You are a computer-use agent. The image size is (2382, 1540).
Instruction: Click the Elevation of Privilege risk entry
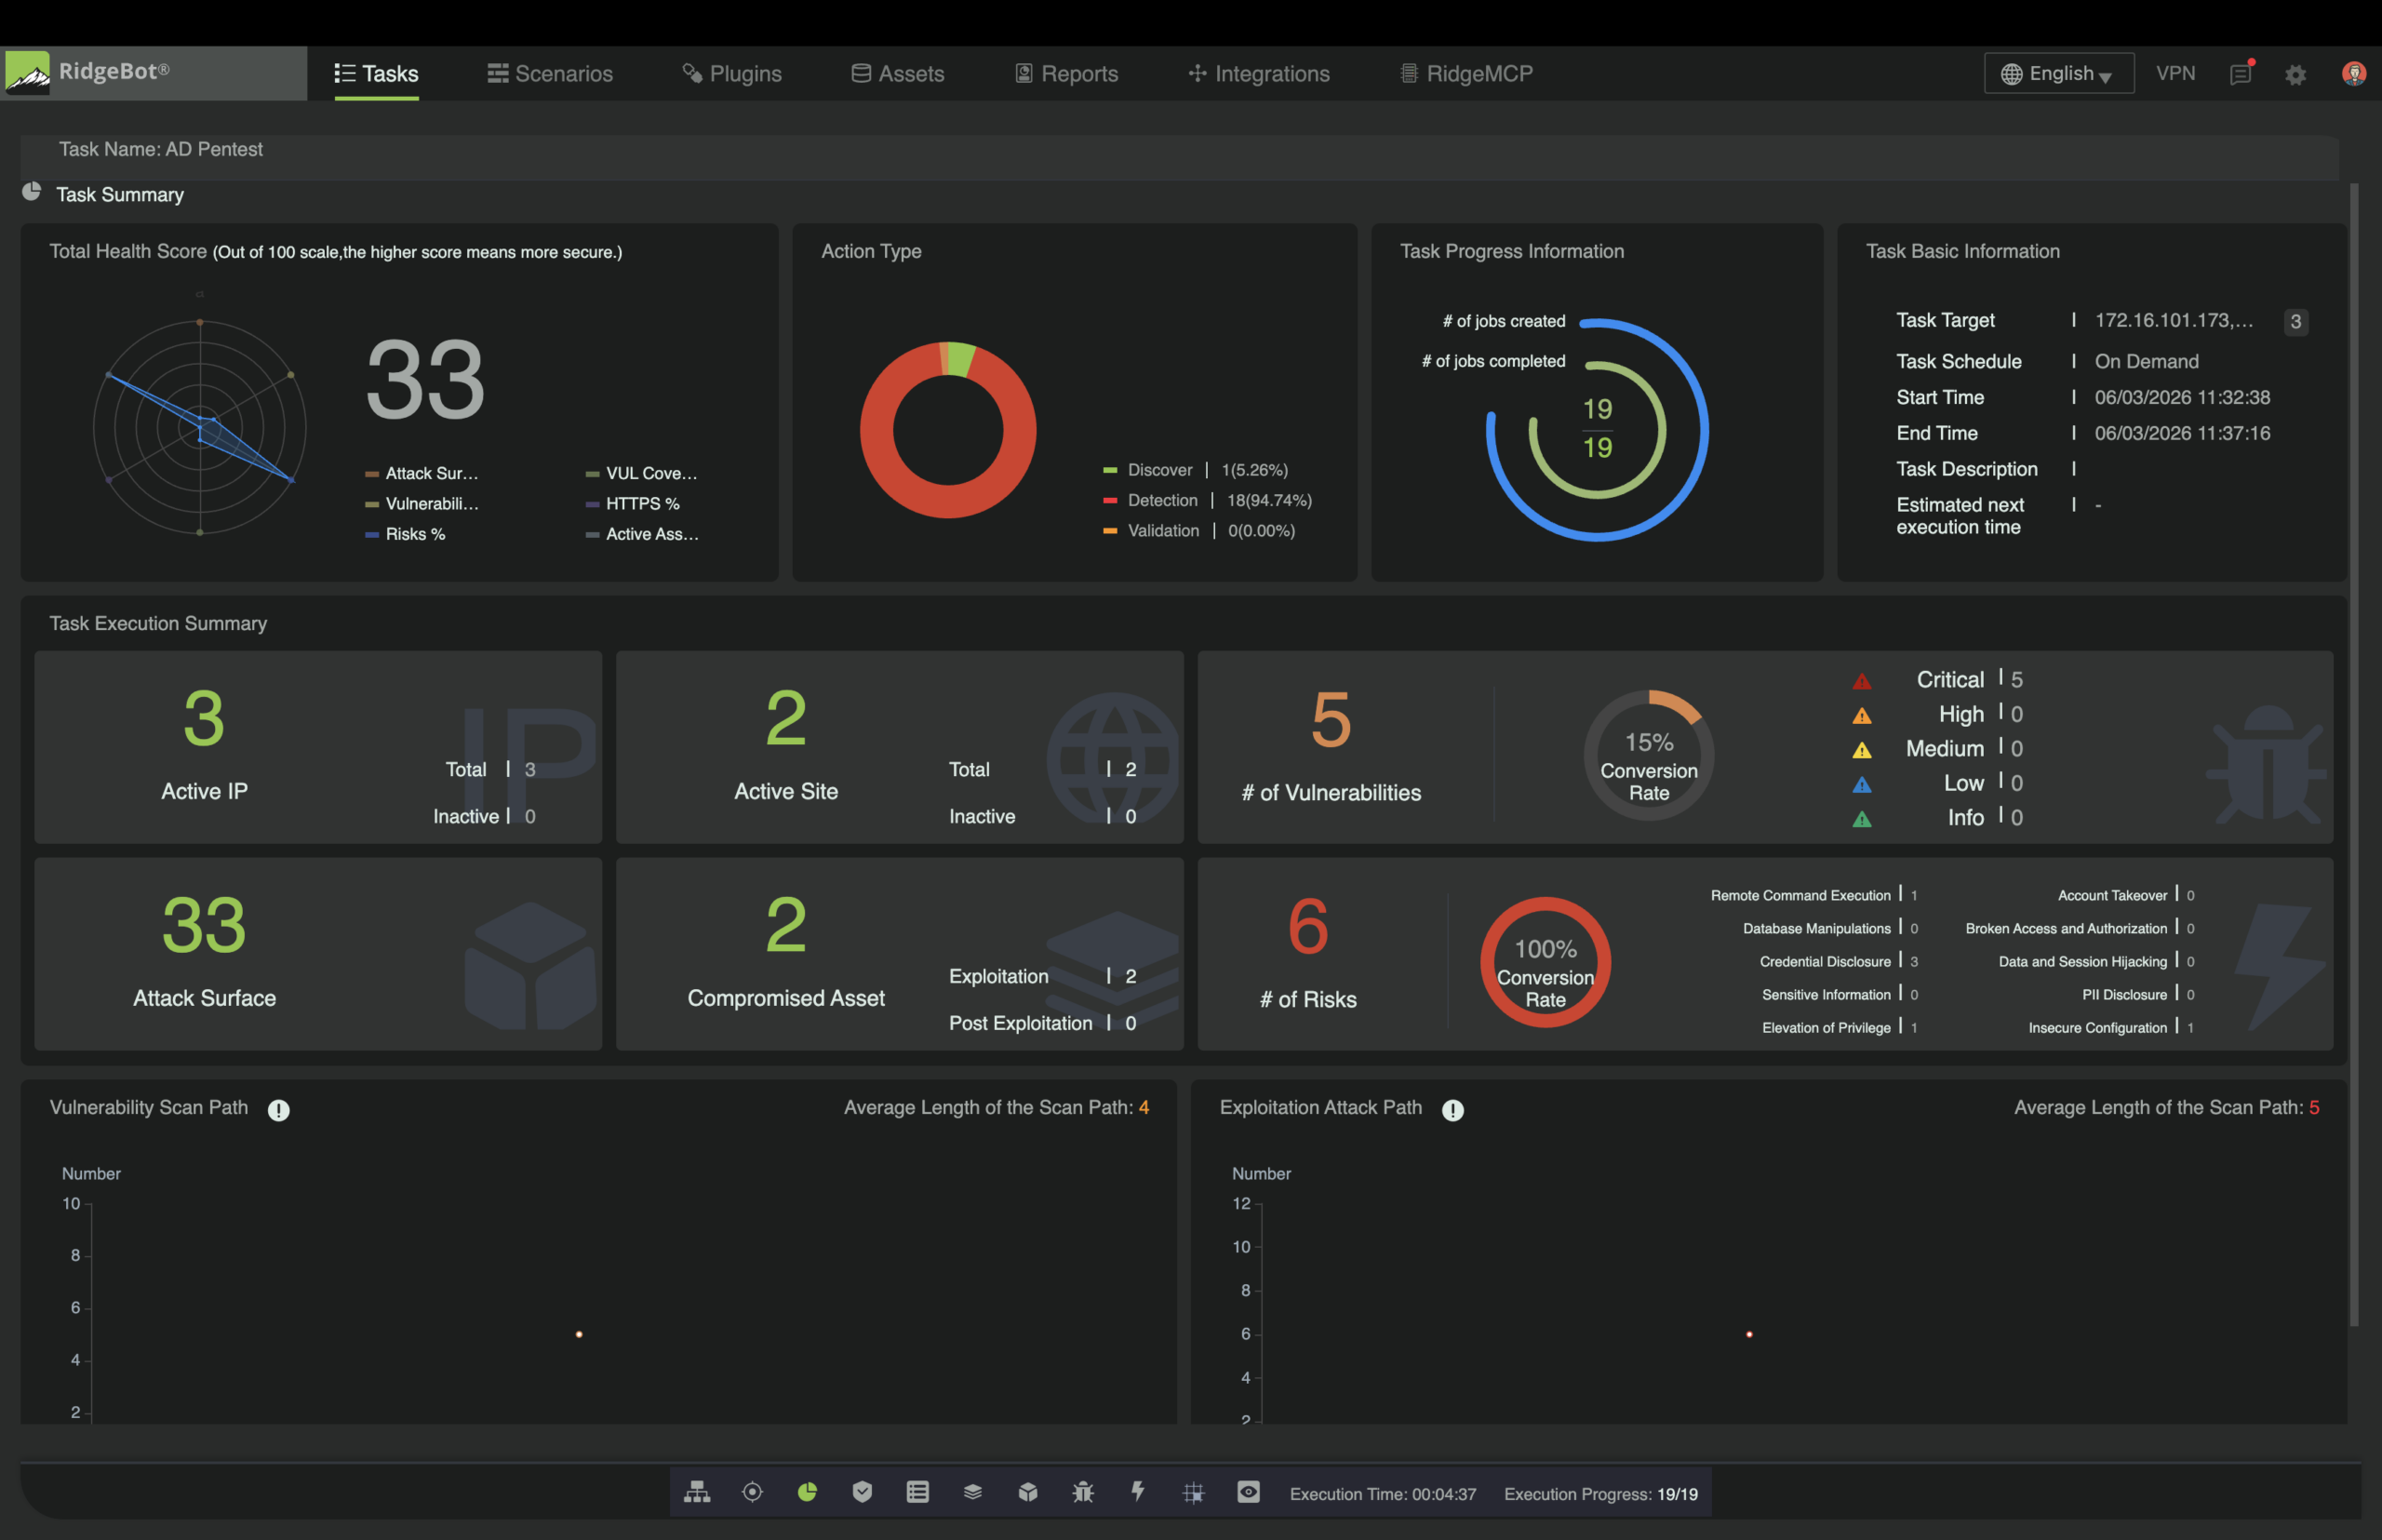click(1840, 1027)
